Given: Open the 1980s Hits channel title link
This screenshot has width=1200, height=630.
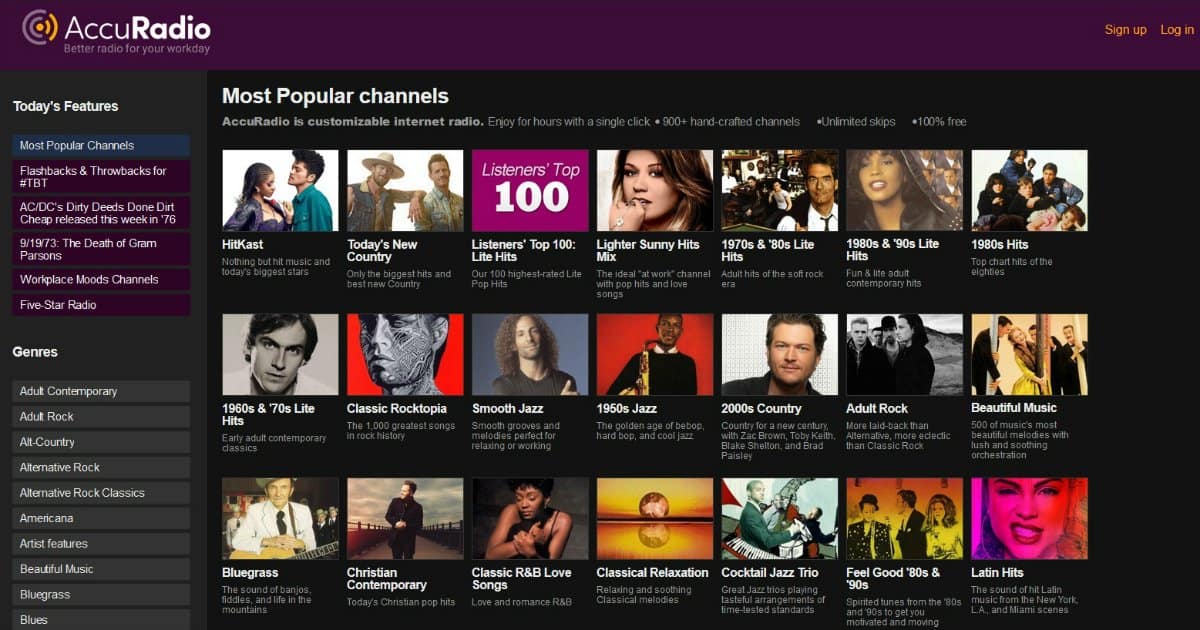Looking at the screenshot, I should 999,245.
